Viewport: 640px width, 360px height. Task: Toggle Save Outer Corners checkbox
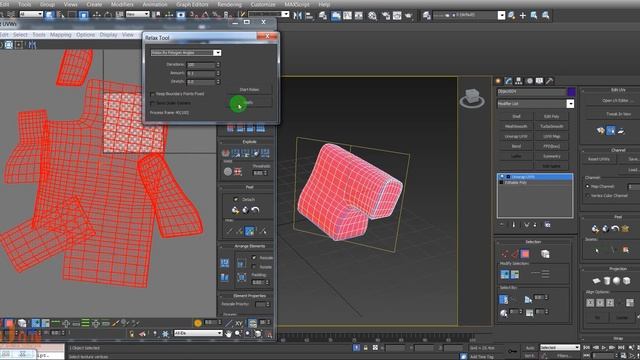pos(153,103)
